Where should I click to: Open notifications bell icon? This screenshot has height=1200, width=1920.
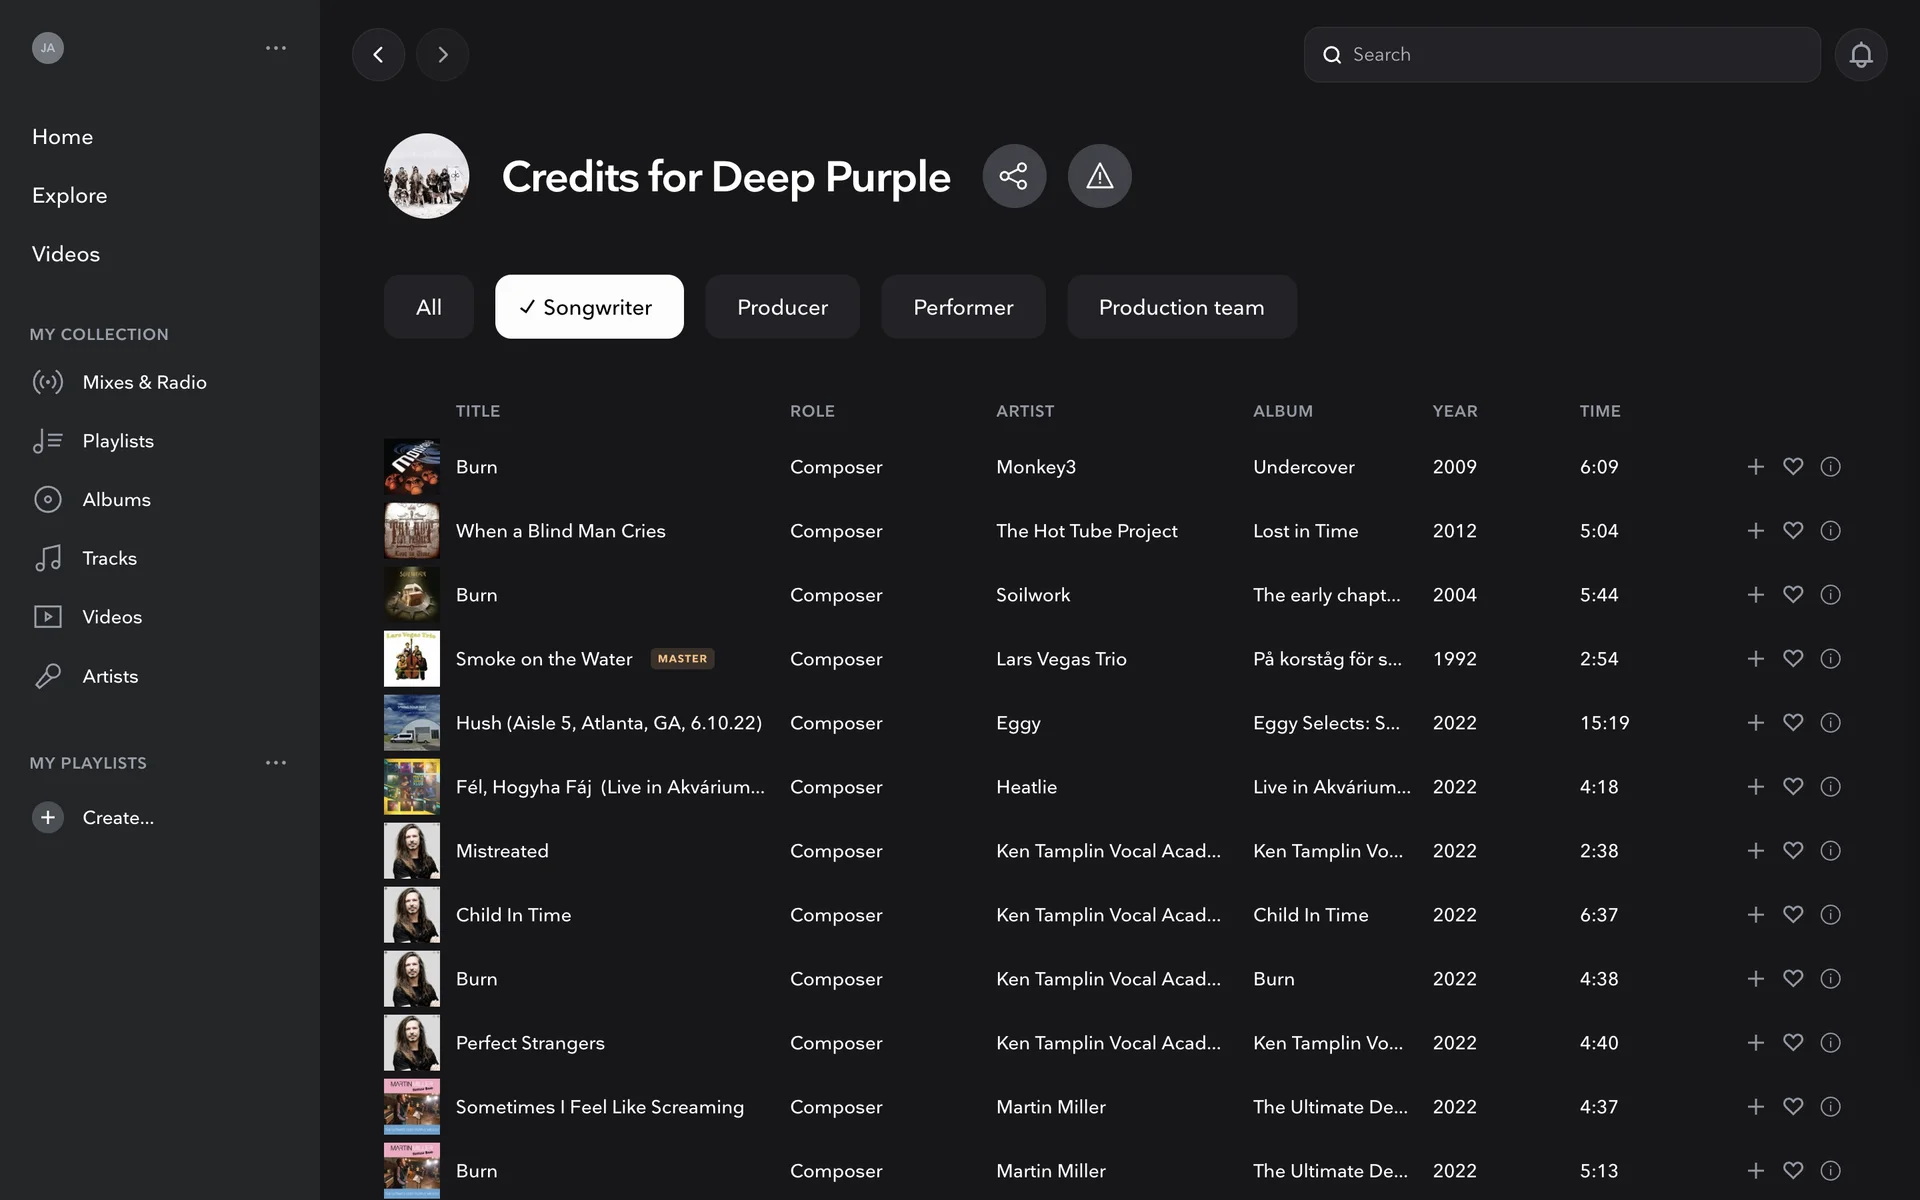click(x=1860, y=54)
